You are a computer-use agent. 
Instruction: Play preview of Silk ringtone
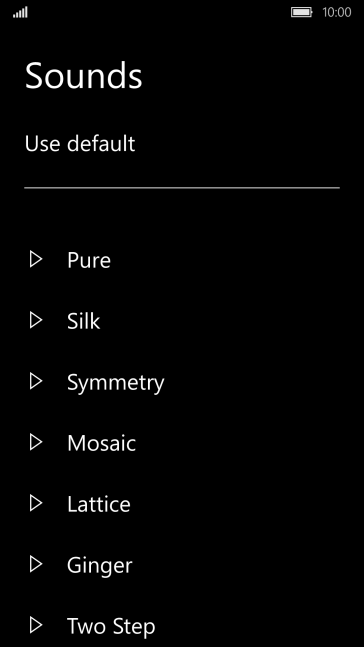click(36, 321)
